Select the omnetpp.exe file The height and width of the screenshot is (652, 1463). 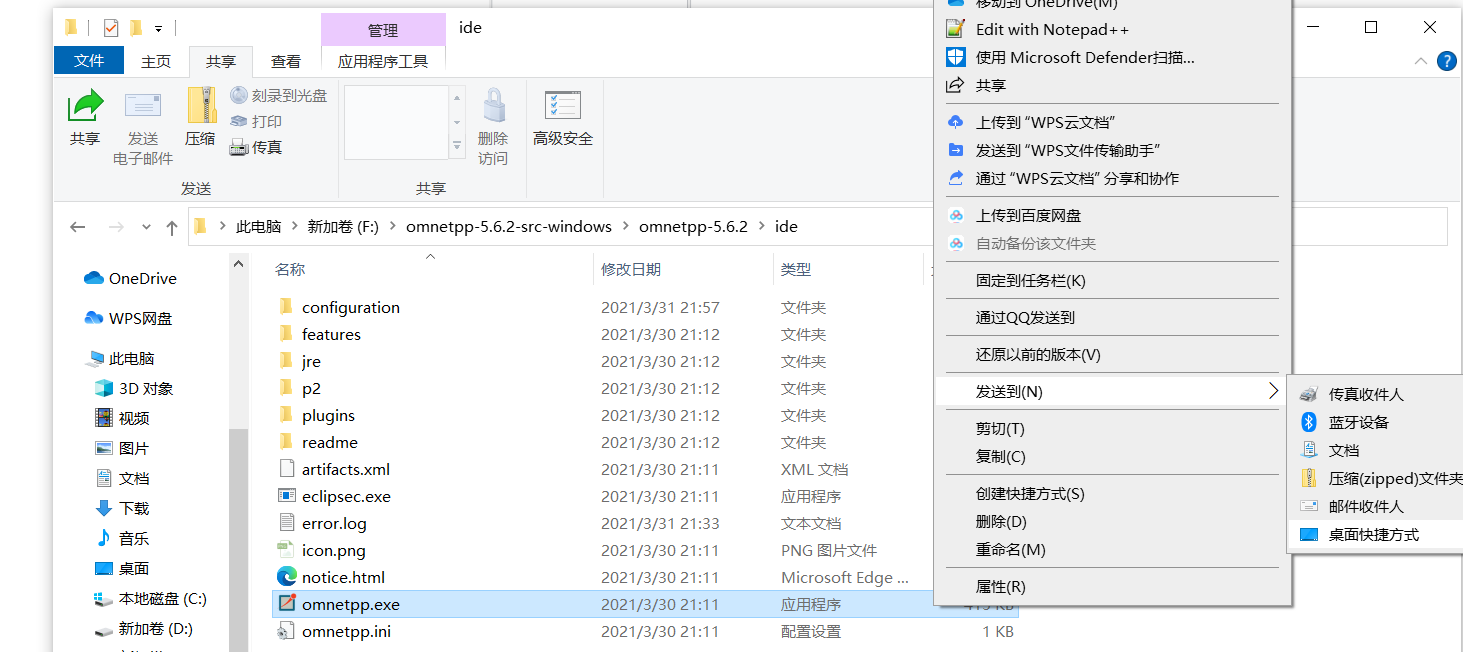click(x=350, y=605)
